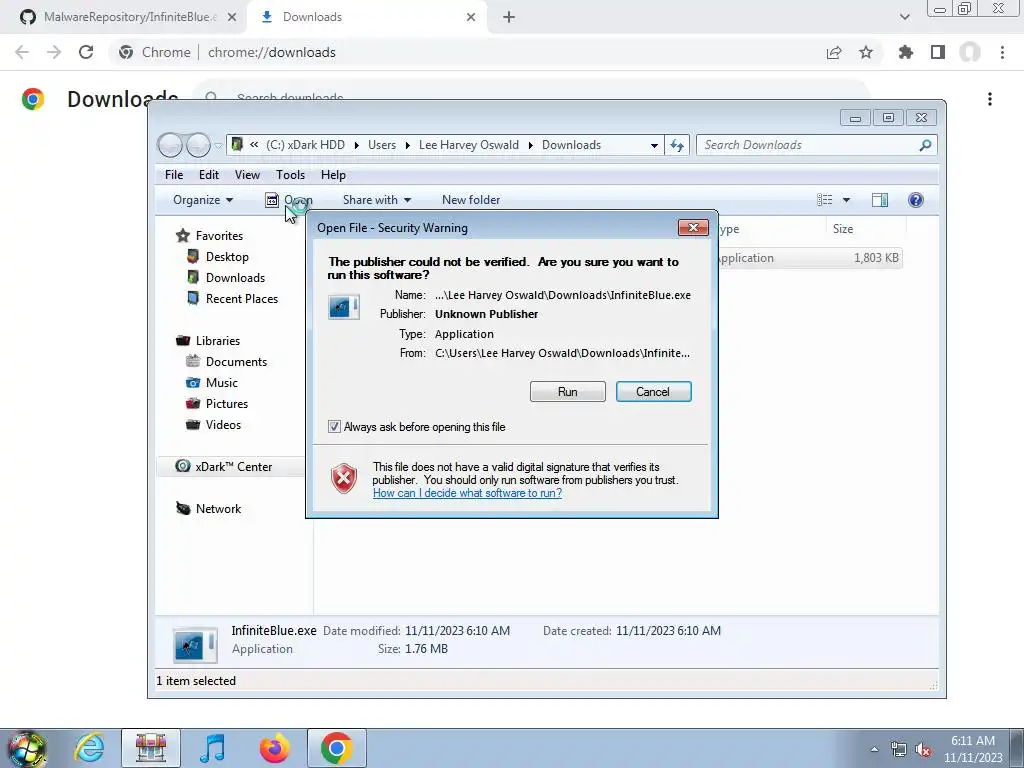The image size is (1024, 768).
Task: Select xDark Center in the navigation pane
Action: tap(233, 467)
